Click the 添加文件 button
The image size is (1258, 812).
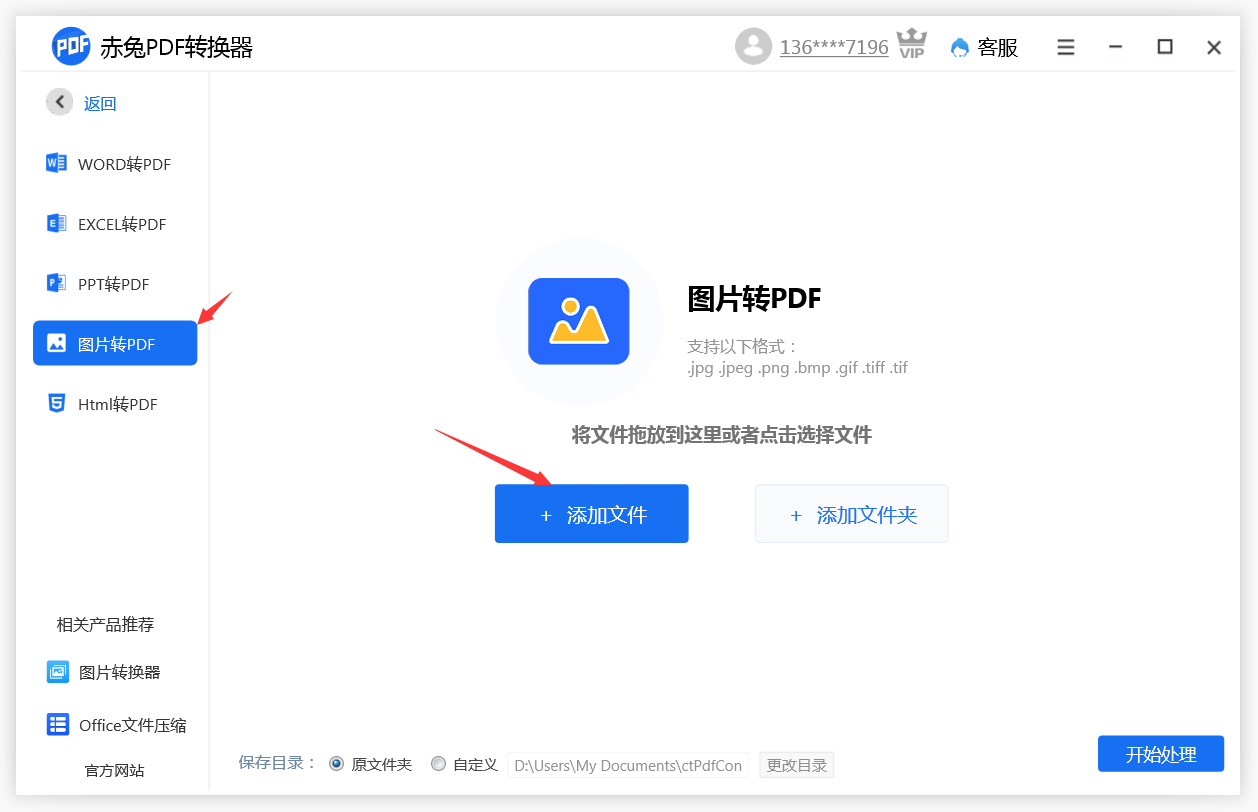tap(592, 514)
